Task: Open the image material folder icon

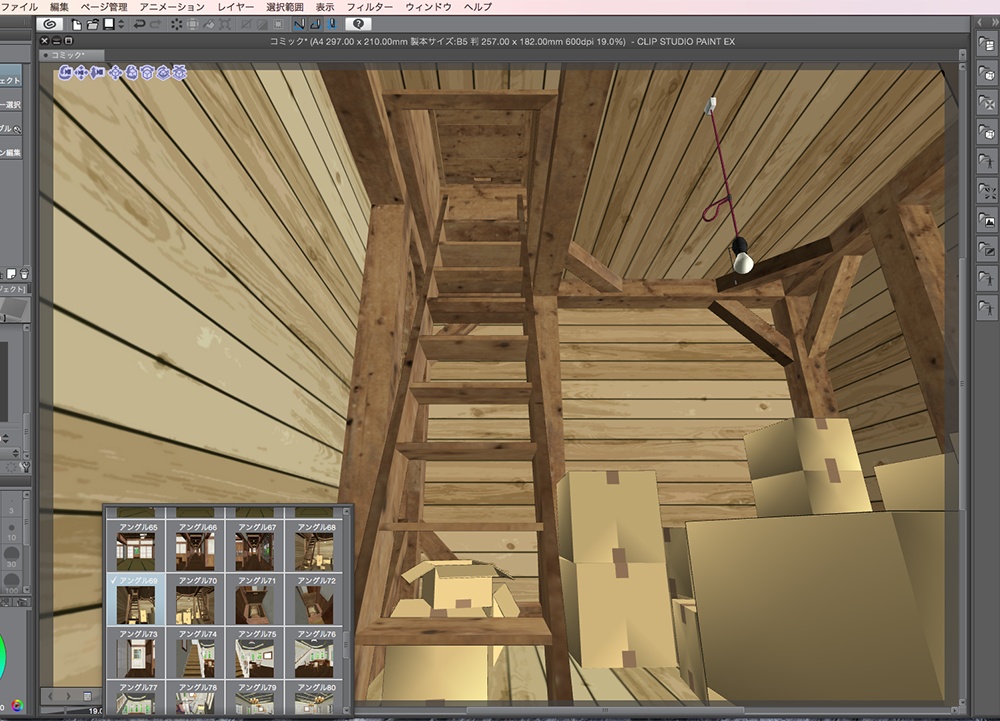Action: coord(986,220)
